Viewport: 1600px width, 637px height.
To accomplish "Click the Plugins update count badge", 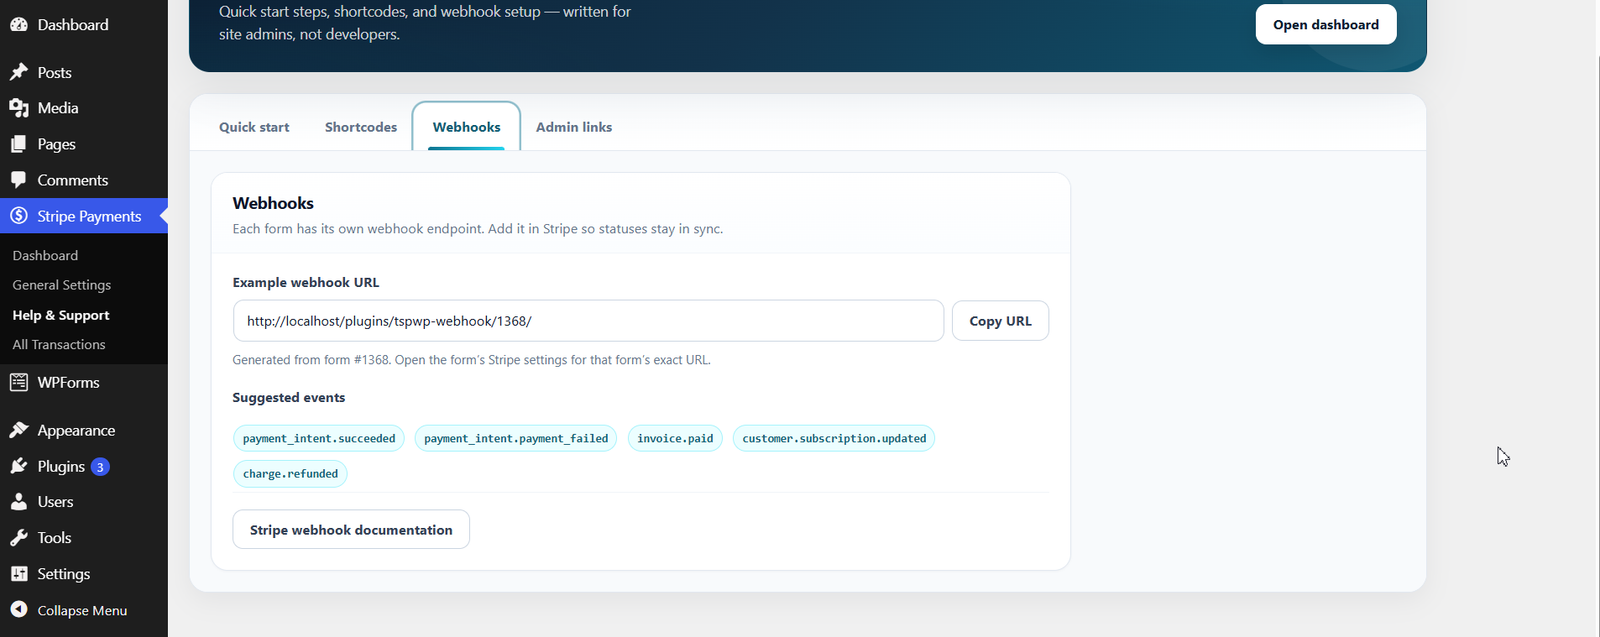I will [x=100, y=467].
